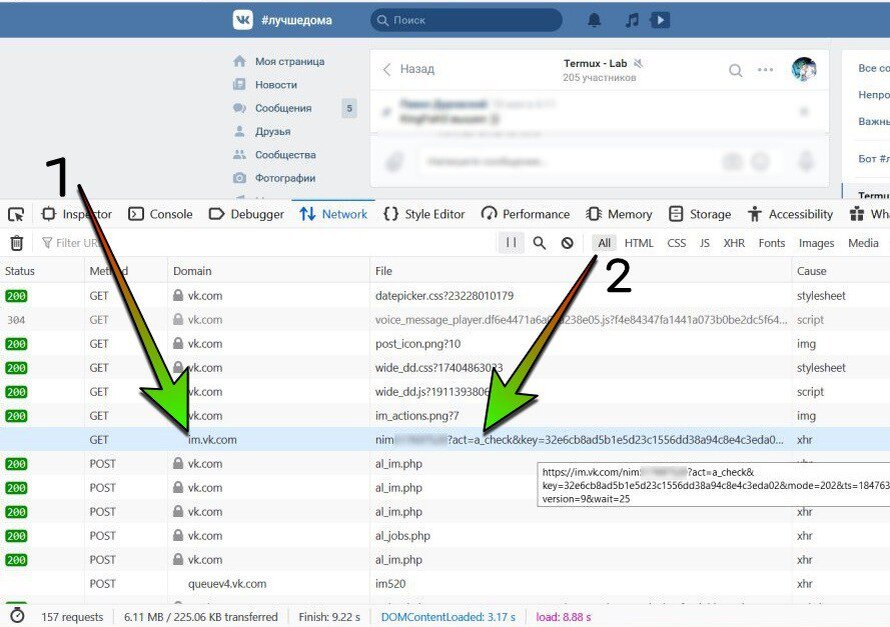Open the notifications bell icon
This screenshot has height=627, width=890.
point(594,20)
